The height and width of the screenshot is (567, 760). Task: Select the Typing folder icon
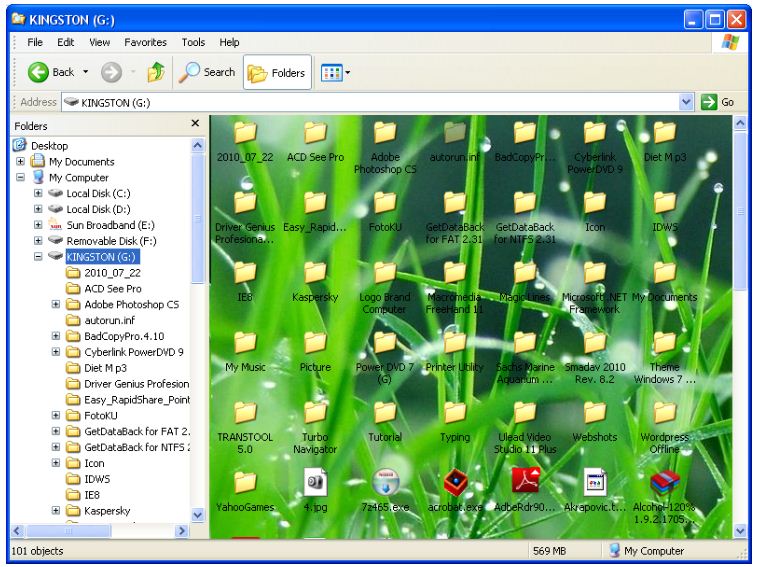point(455,412)
